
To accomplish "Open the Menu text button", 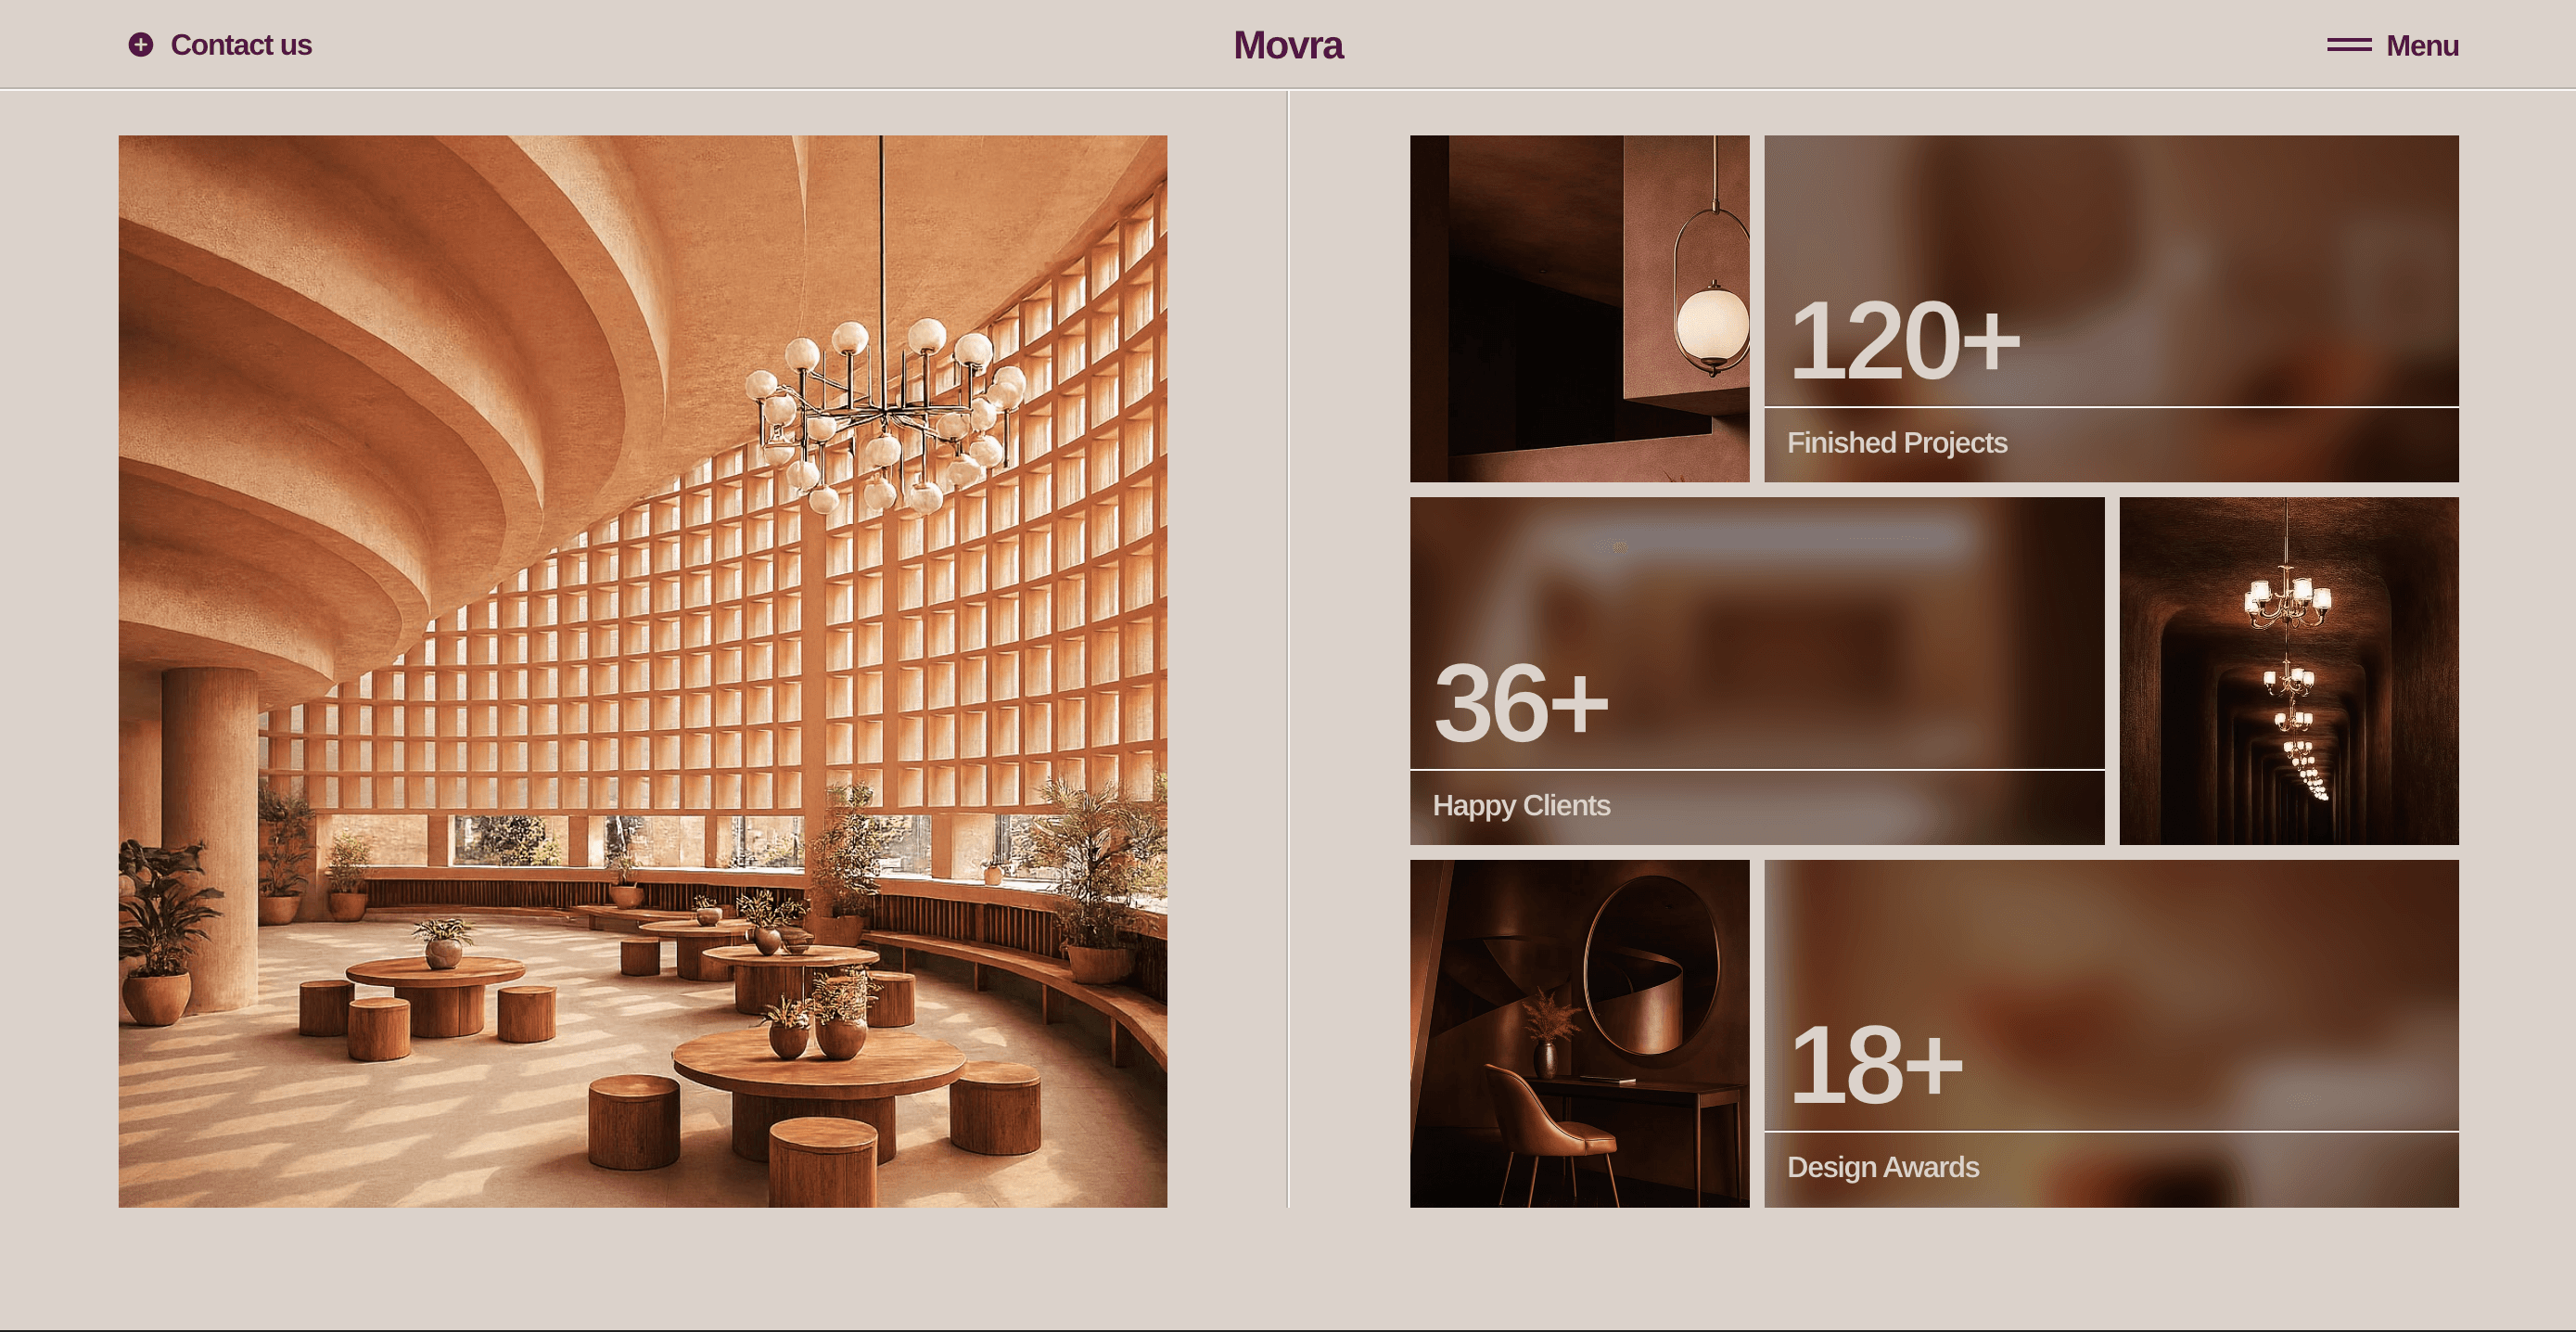I will coord(2421,46).
